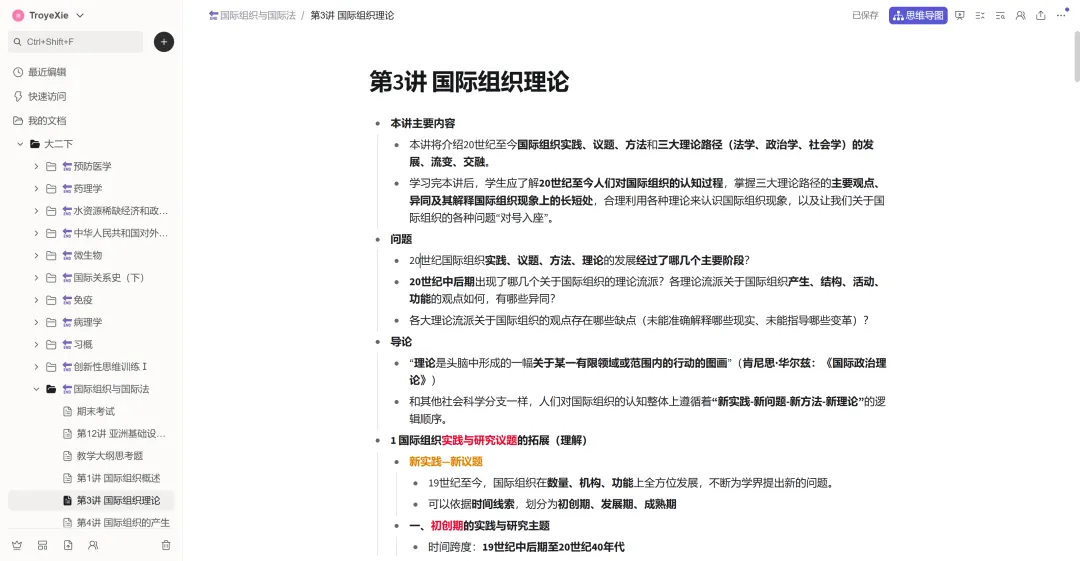Click the folder icon beside 我的文档

point(18,121)
